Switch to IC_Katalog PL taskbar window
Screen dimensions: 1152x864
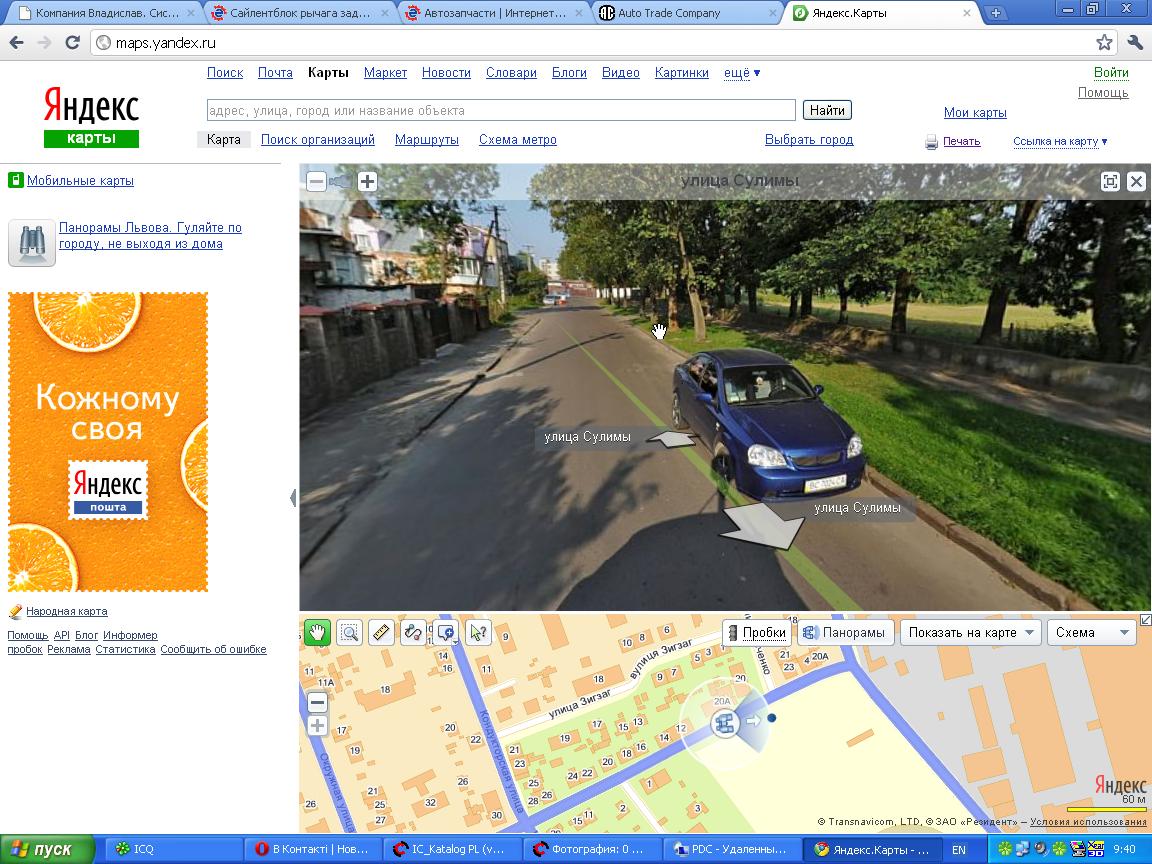[x=453, y=849]
